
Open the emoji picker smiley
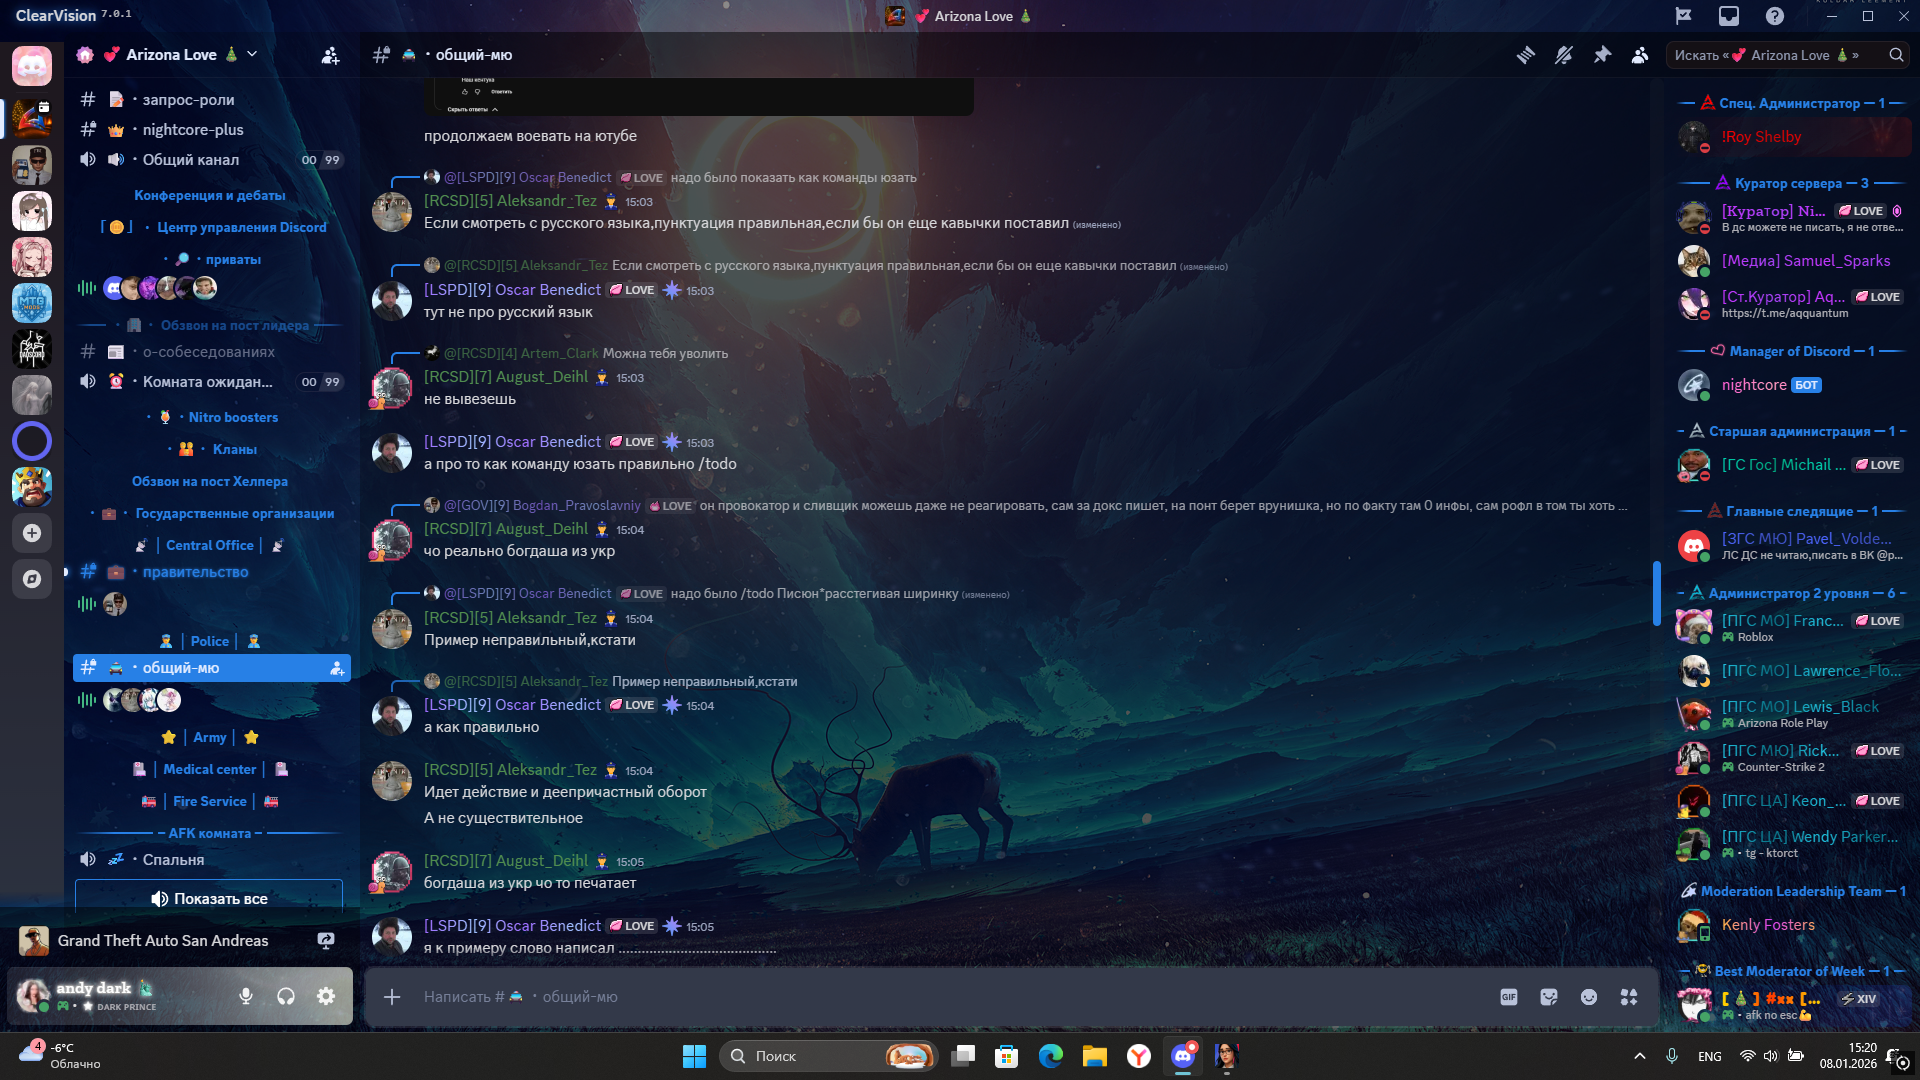coord(1589,997)
